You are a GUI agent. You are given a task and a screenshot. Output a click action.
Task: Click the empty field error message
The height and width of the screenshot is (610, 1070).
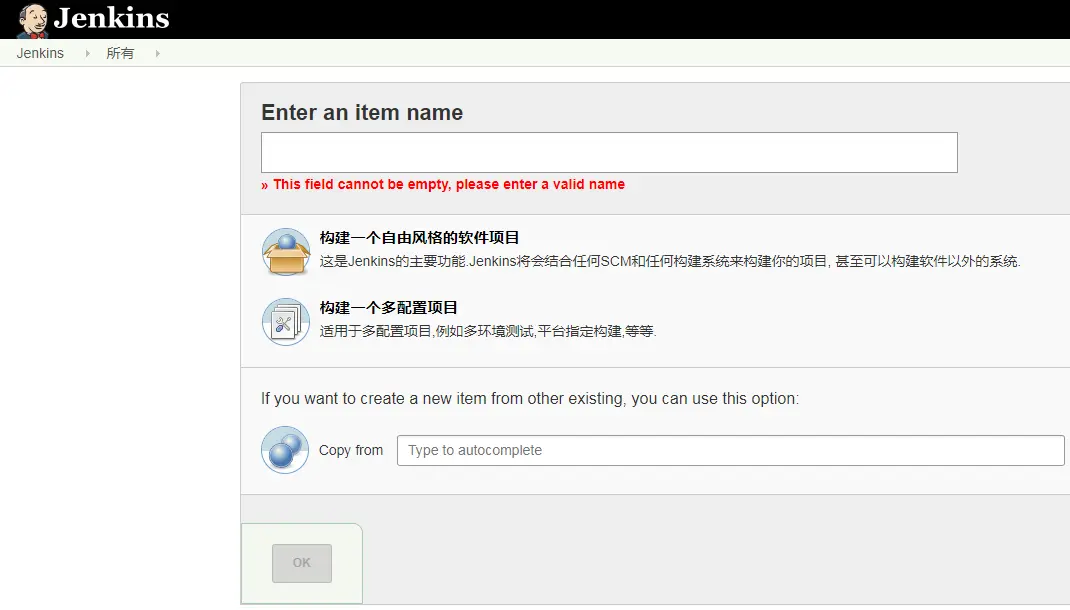[443, 184]
